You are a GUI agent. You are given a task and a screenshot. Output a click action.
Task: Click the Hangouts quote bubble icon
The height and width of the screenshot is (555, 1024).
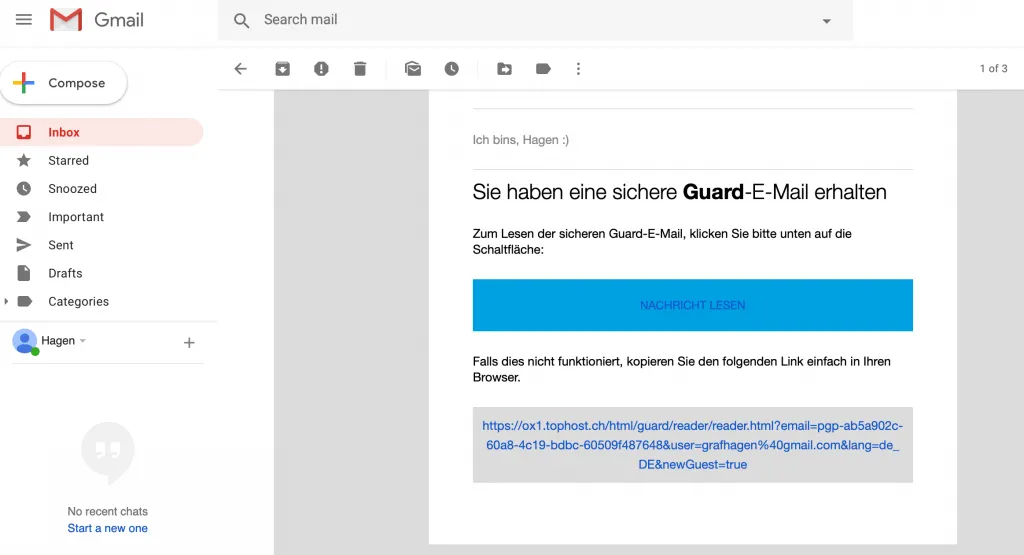point(108,452)
